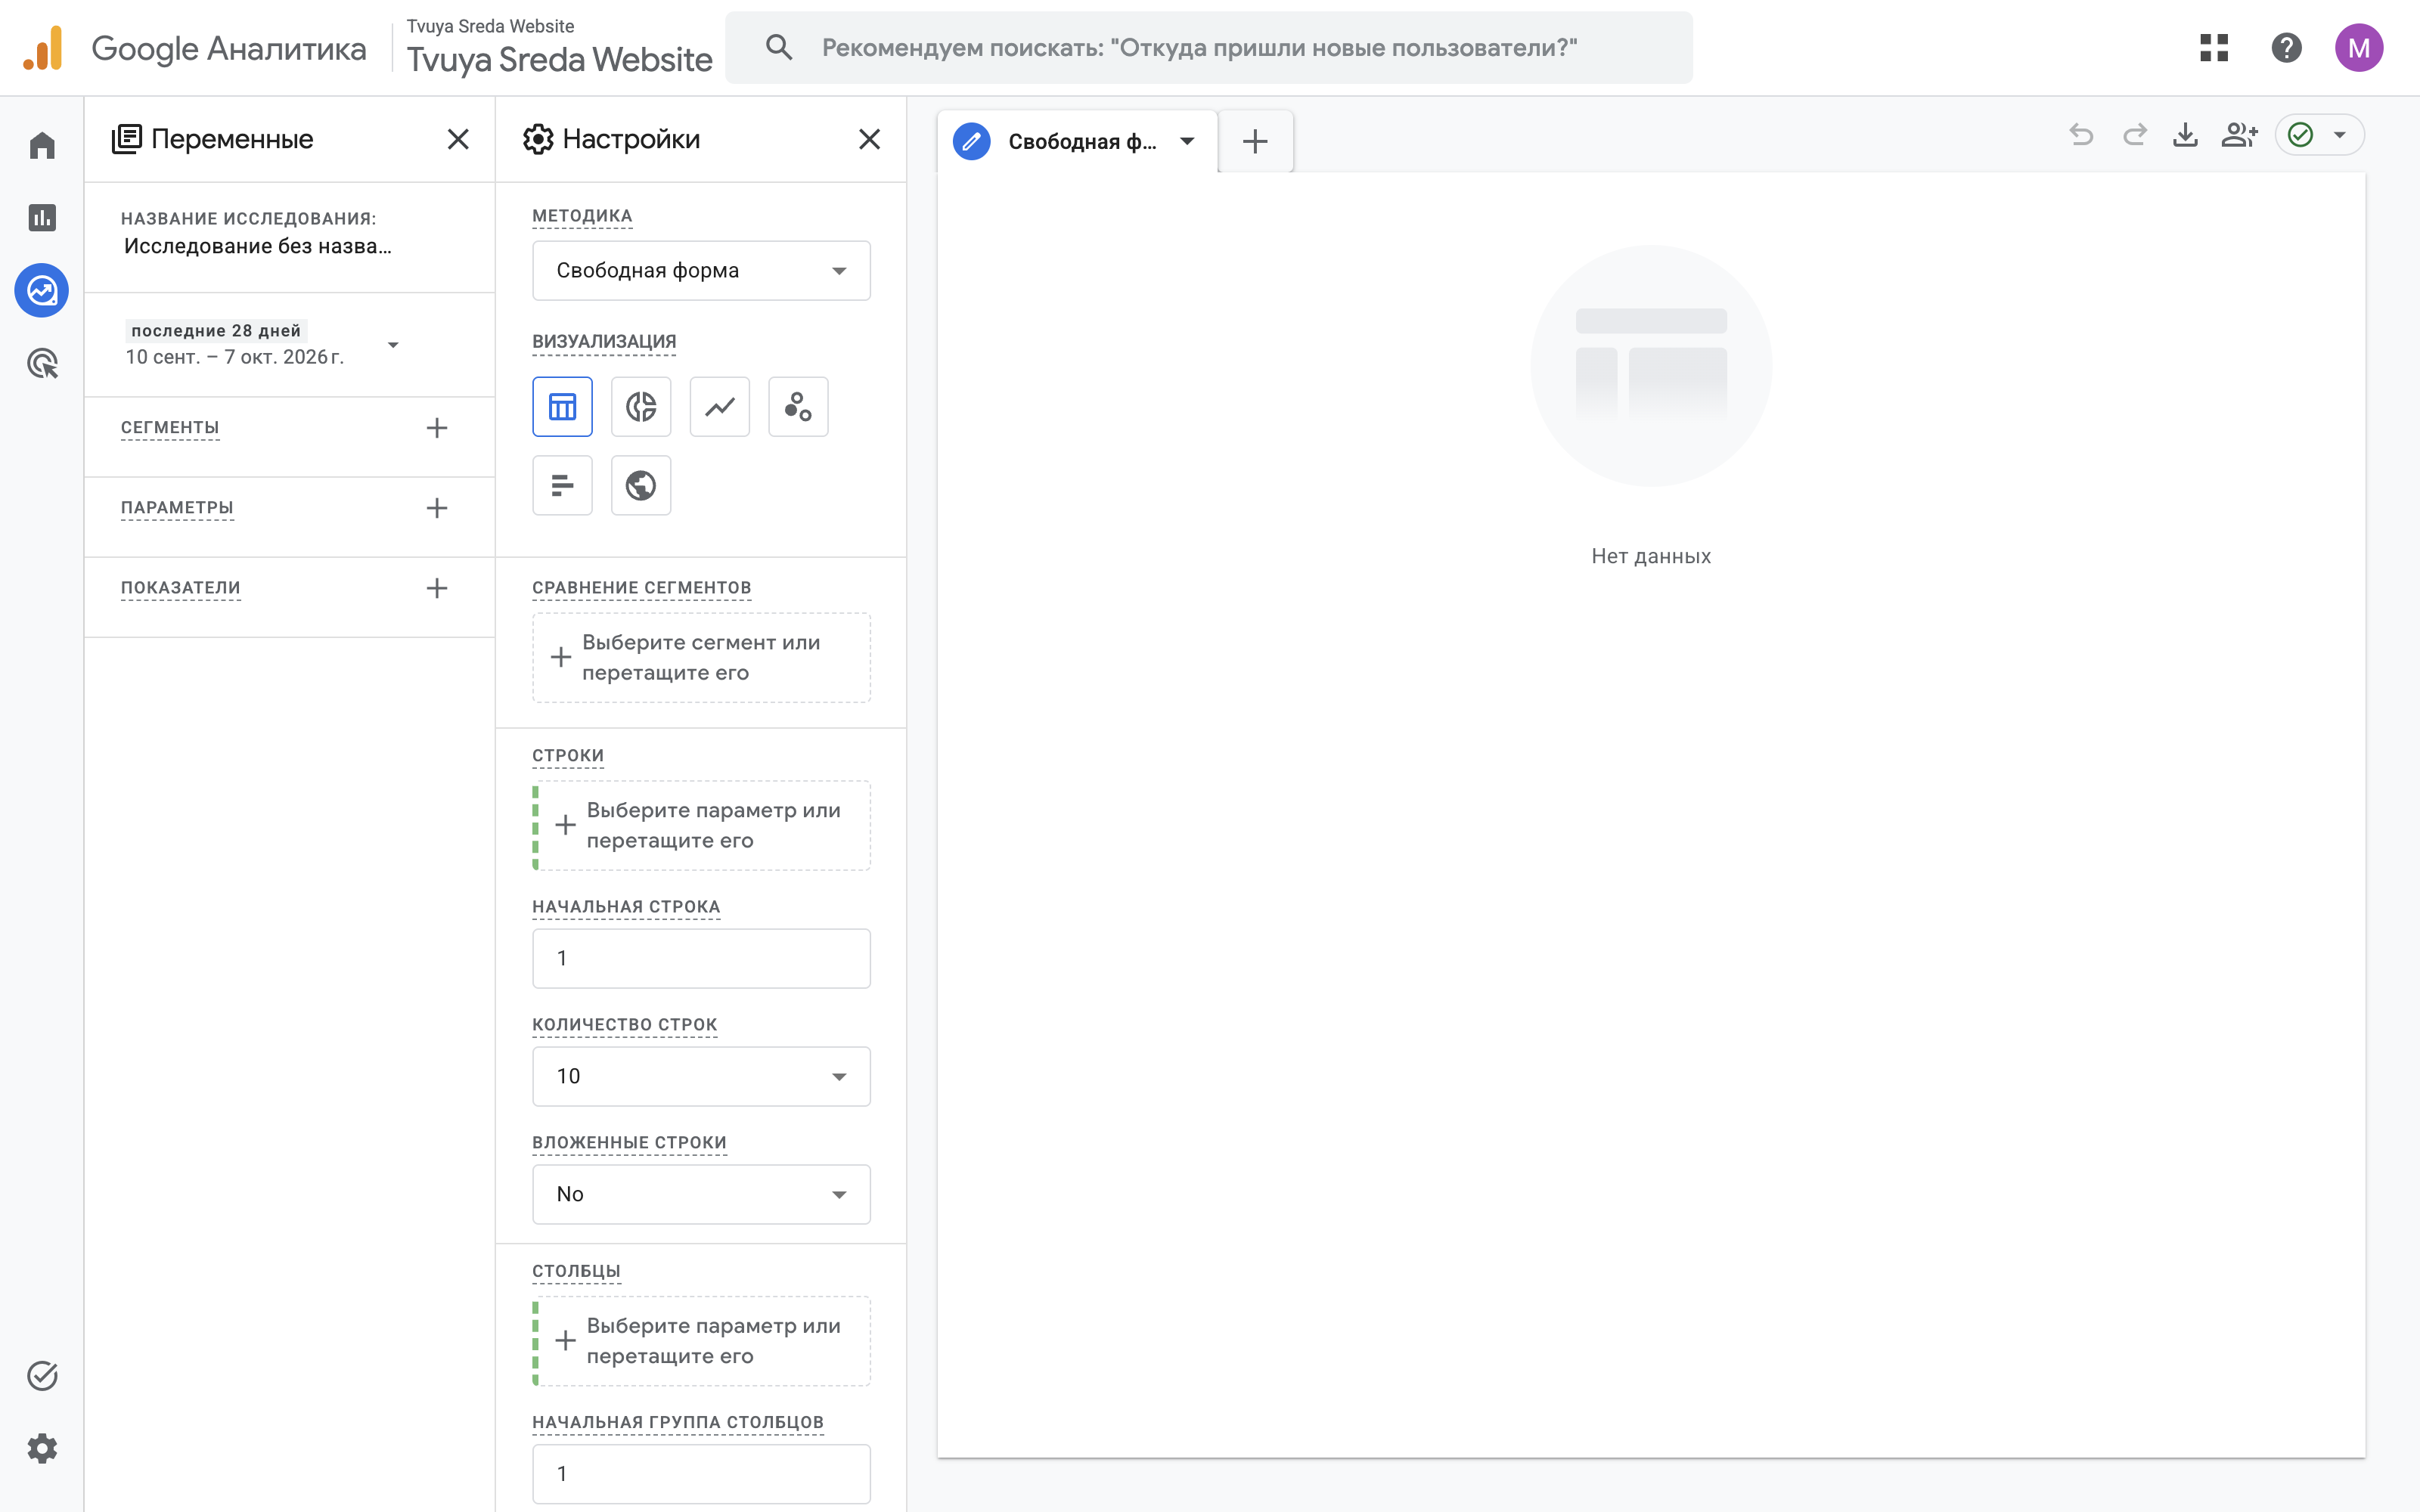
Task: Select the Donut chart visualization
Action: [641, 407]
